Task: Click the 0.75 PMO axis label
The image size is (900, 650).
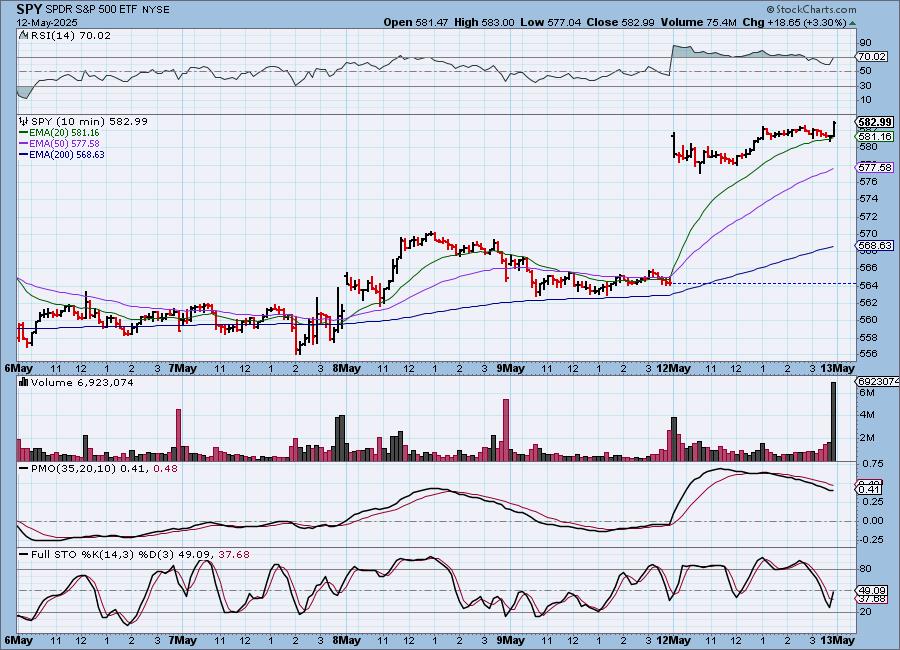Action: 872,464
